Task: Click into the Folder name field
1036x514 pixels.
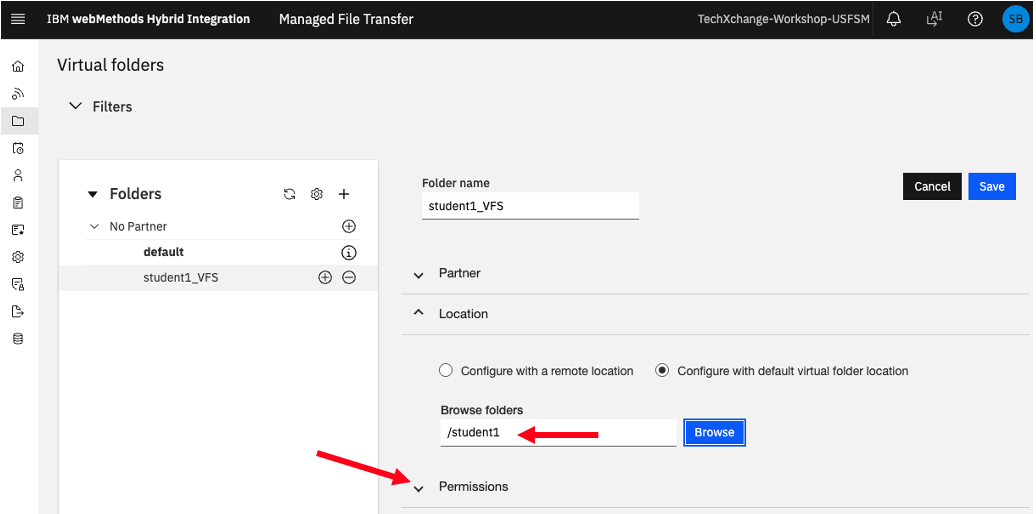Action: coord(530,205)
